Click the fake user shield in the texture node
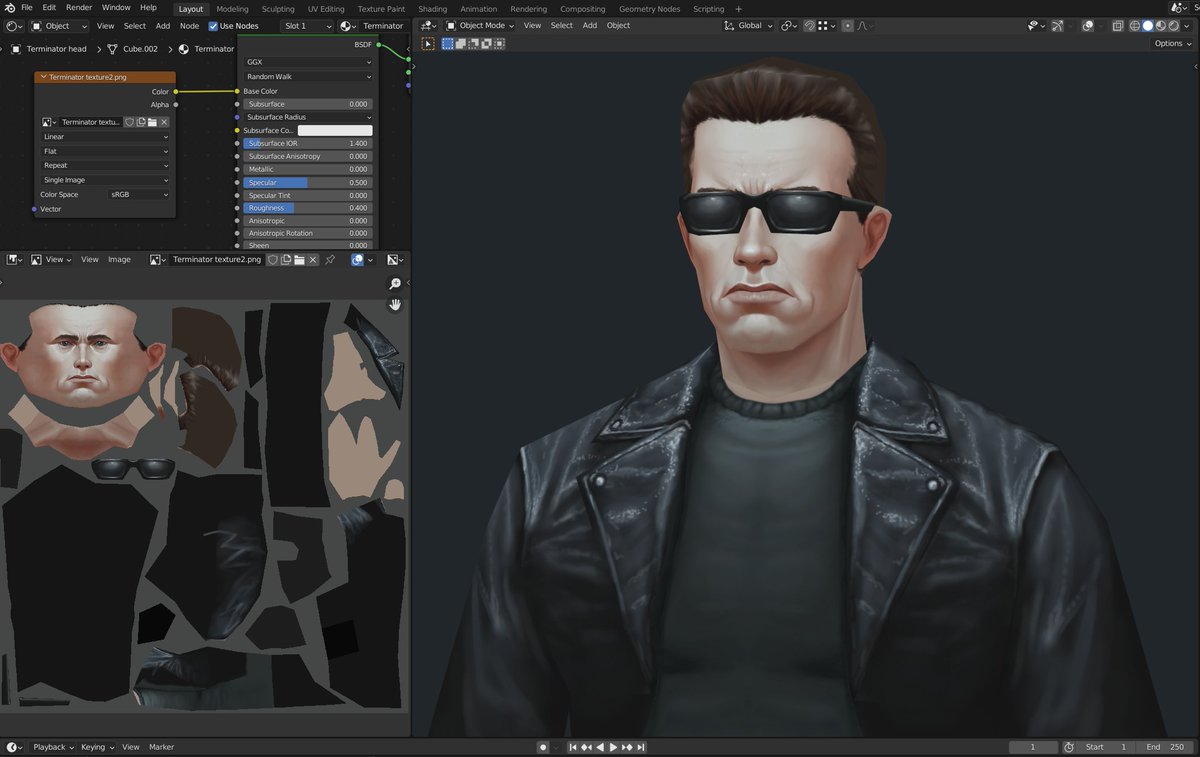Screen dimensions: 1200x757 (x=129, y=122)
